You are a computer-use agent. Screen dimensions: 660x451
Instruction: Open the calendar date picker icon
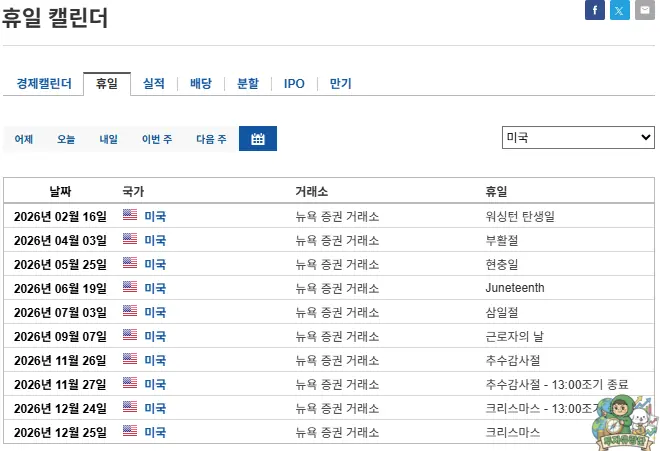[258, 139]
